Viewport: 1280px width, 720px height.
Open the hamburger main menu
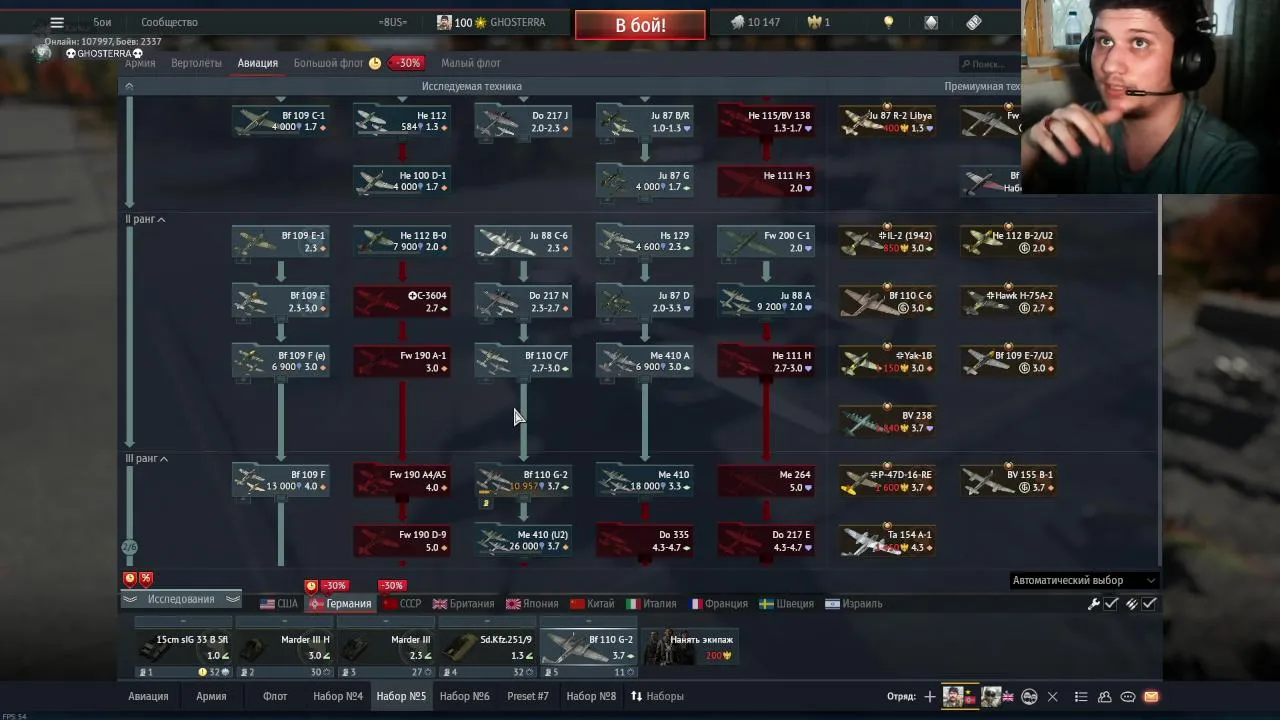pyautogui.click(x=57, y=22)
